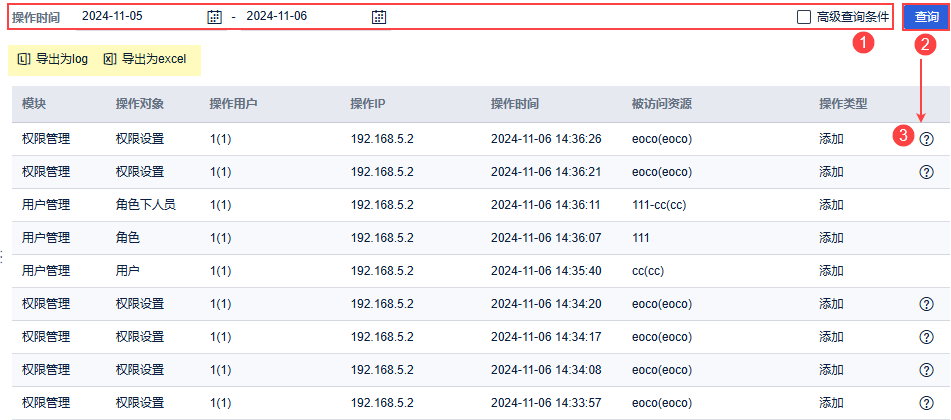Click the 查询 button
The image size is (951, 420).
(x=926, y=17)
